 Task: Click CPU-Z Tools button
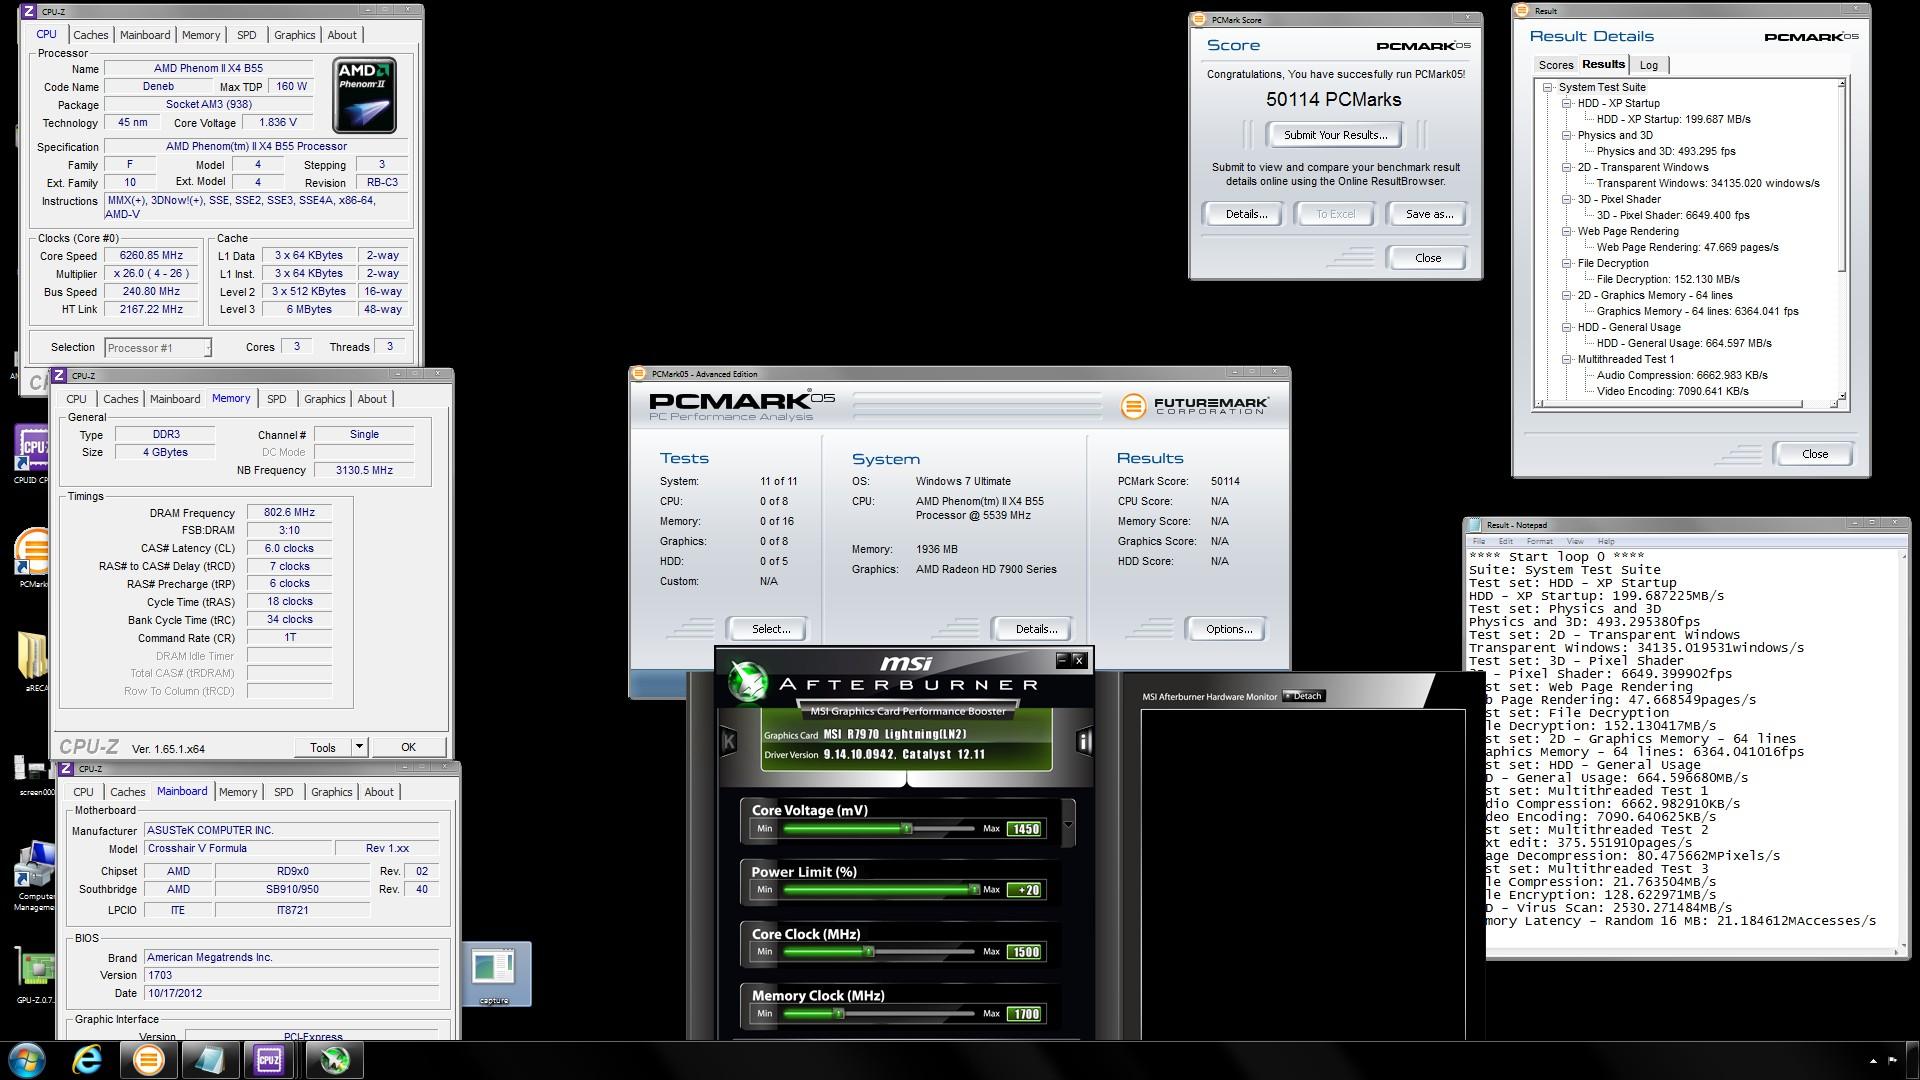tap(322, 747)
